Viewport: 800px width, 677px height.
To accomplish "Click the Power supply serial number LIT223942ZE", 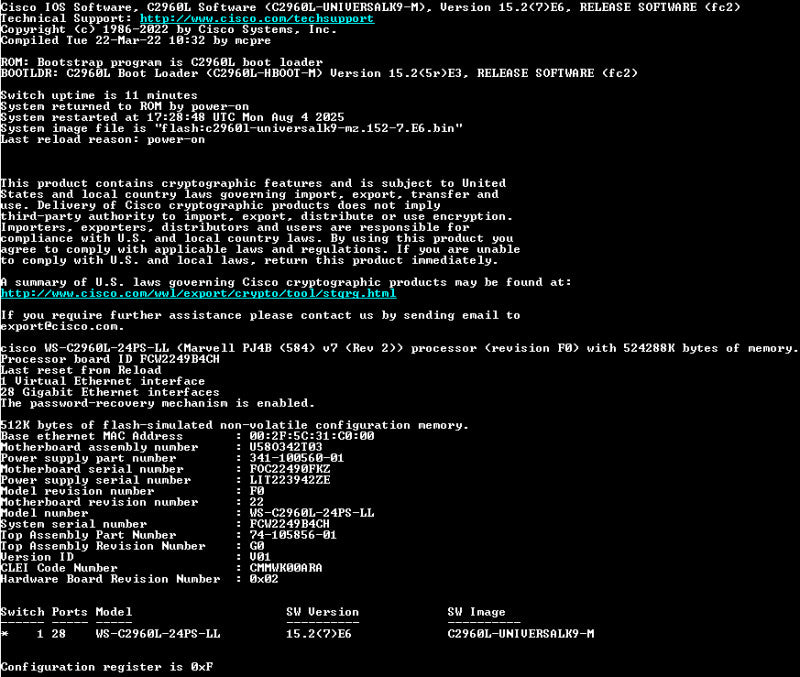I will (290, 480).
